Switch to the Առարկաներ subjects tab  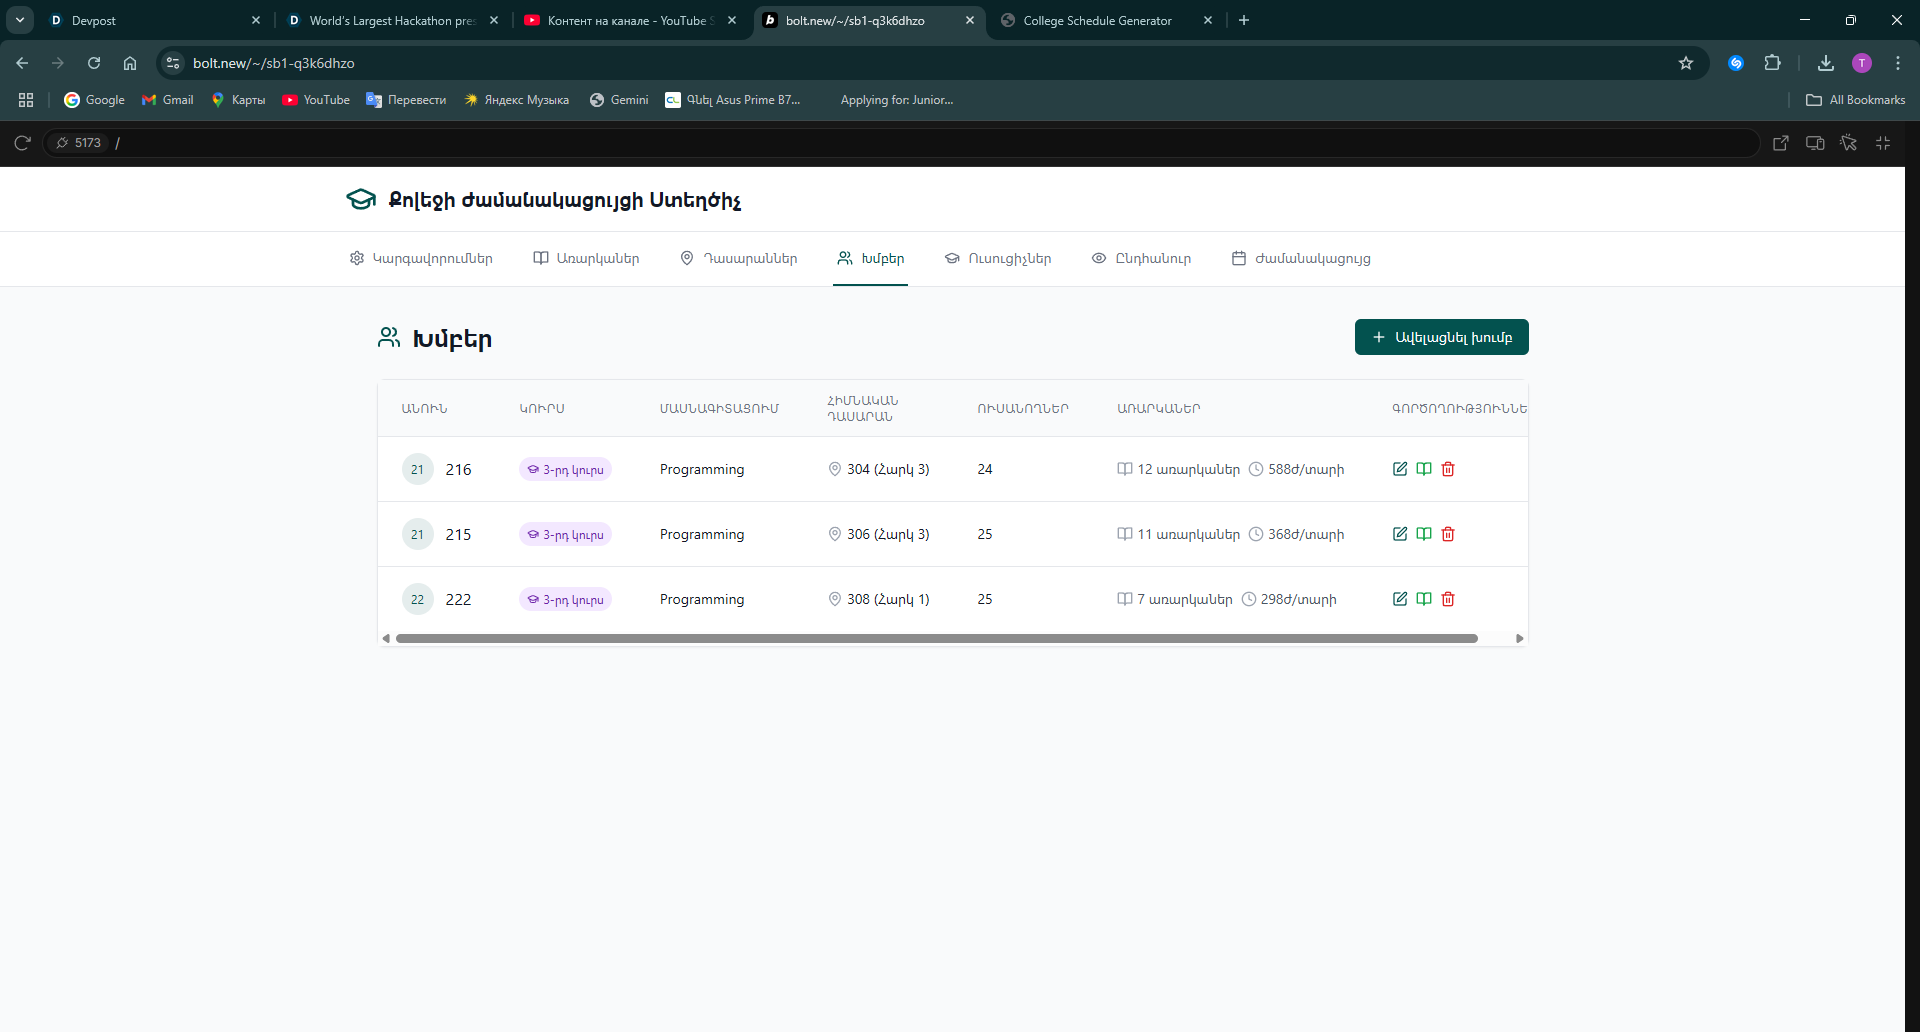point(586,258)
